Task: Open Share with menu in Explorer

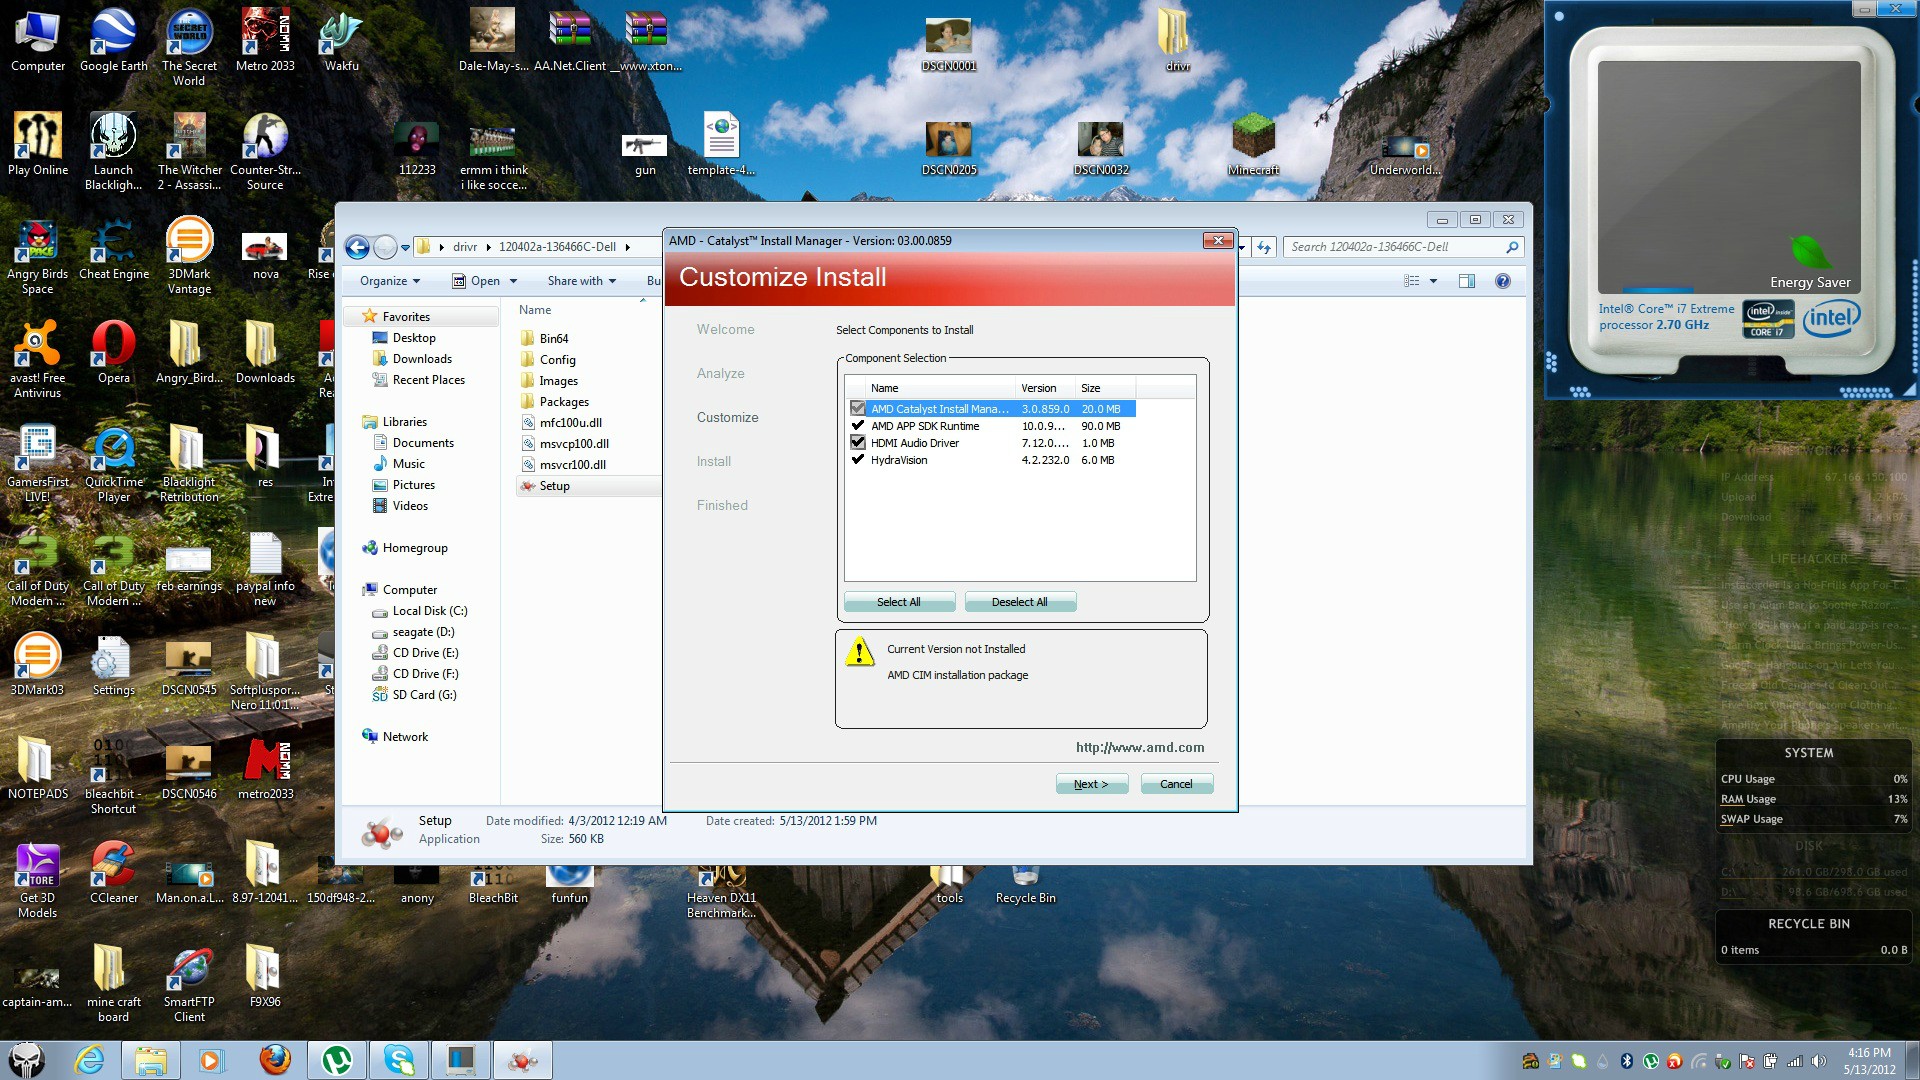Action: (x=581, y=281)
